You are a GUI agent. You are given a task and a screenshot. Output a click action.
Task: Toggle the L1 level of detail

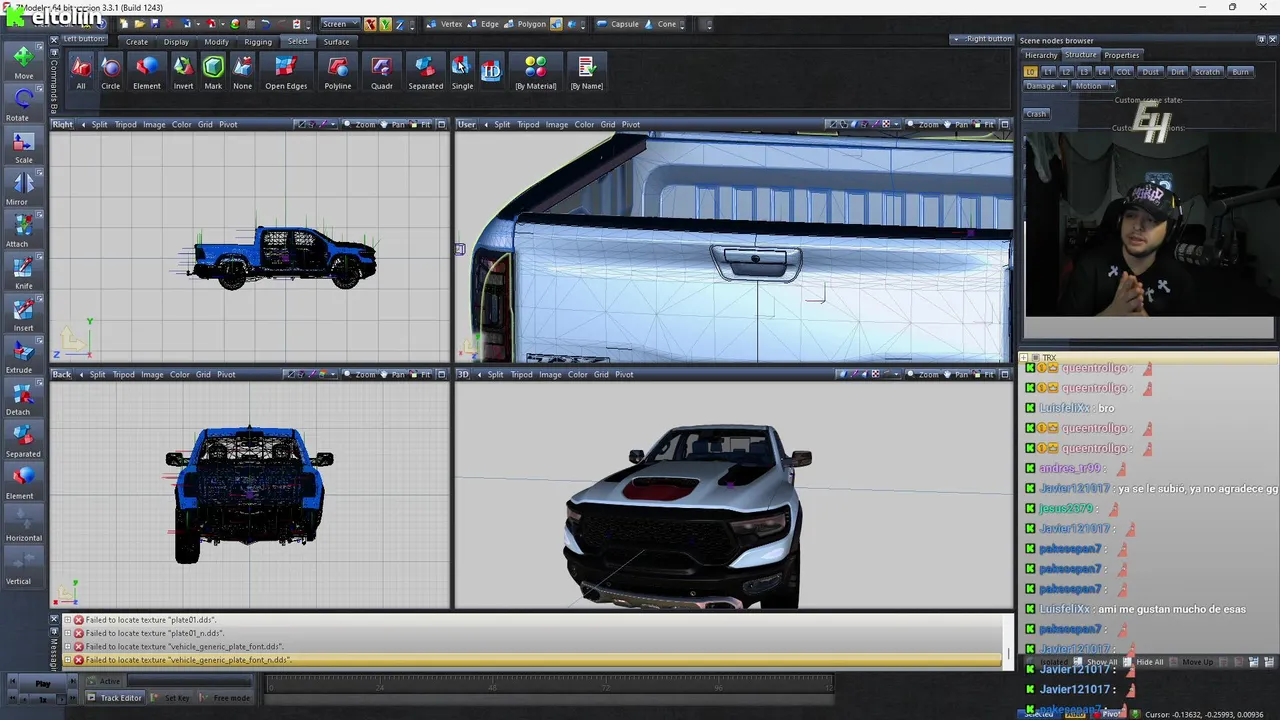click(x=1048, y=72)
